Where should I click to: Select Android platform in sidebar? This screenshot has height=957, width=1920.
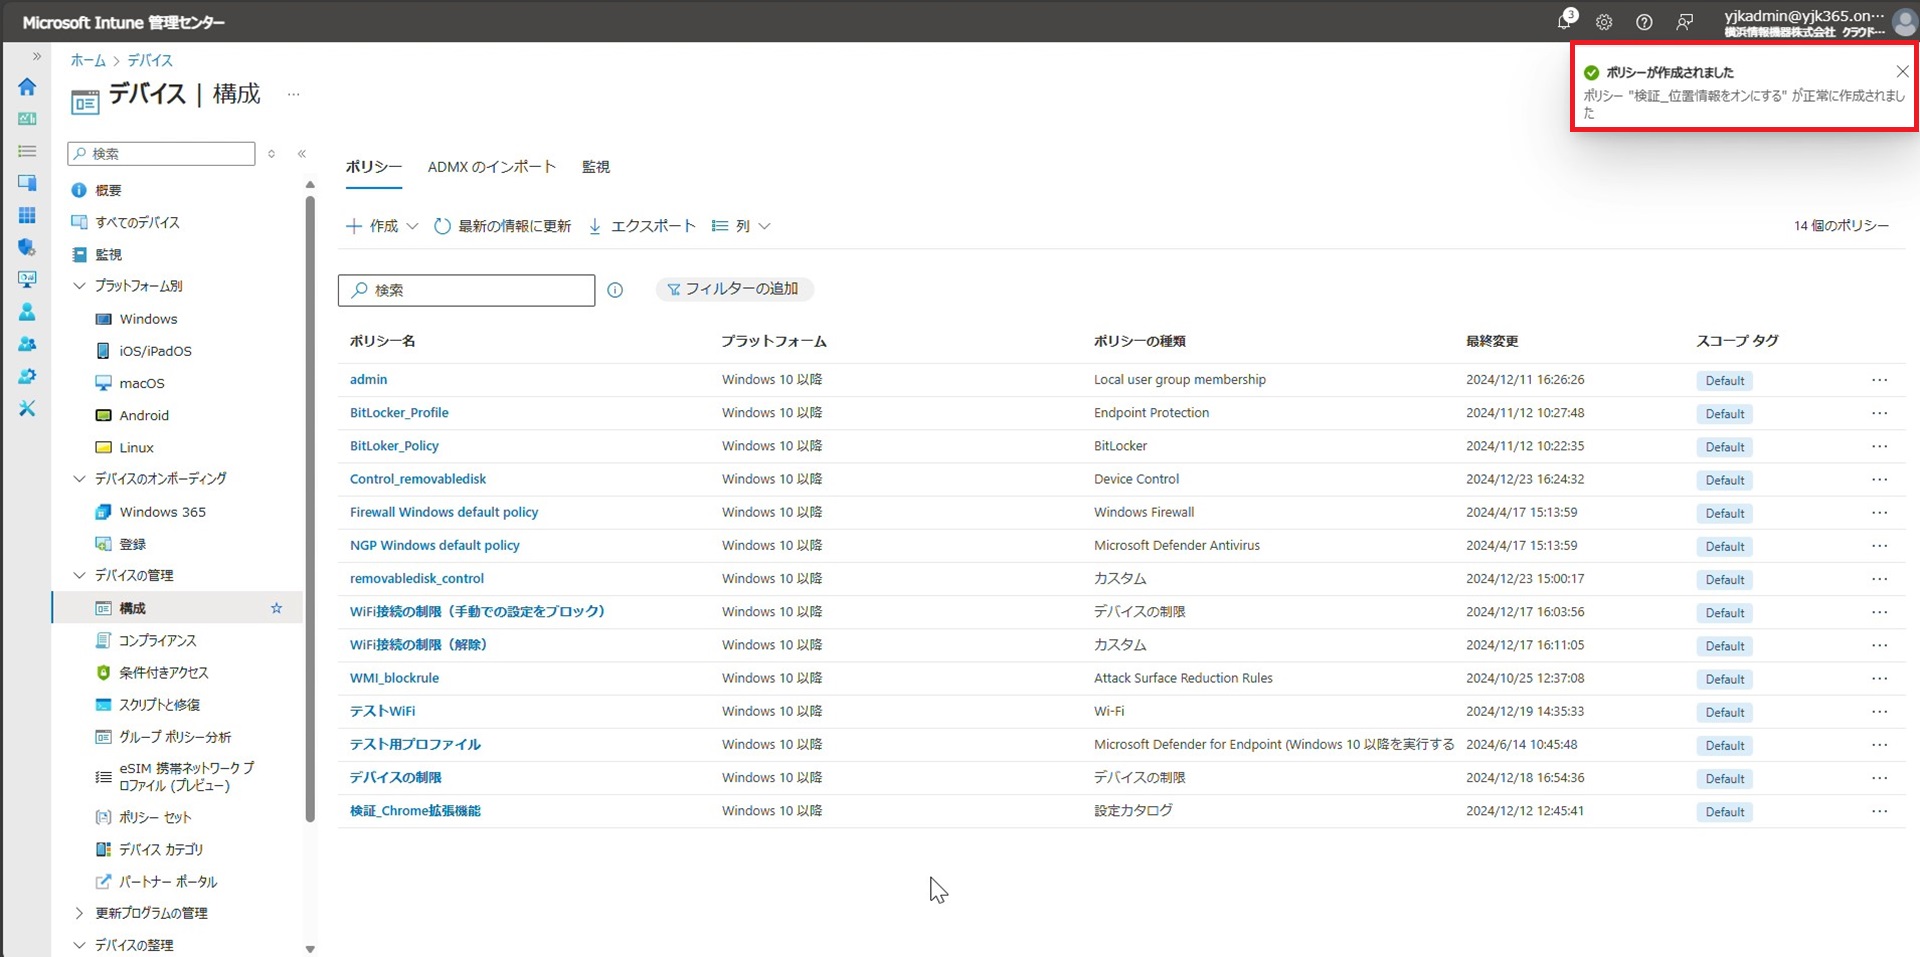(144, 415)
